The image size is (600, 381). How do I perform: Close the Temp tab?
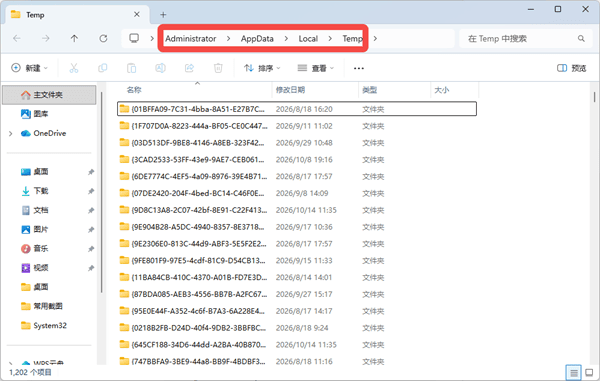137,15
